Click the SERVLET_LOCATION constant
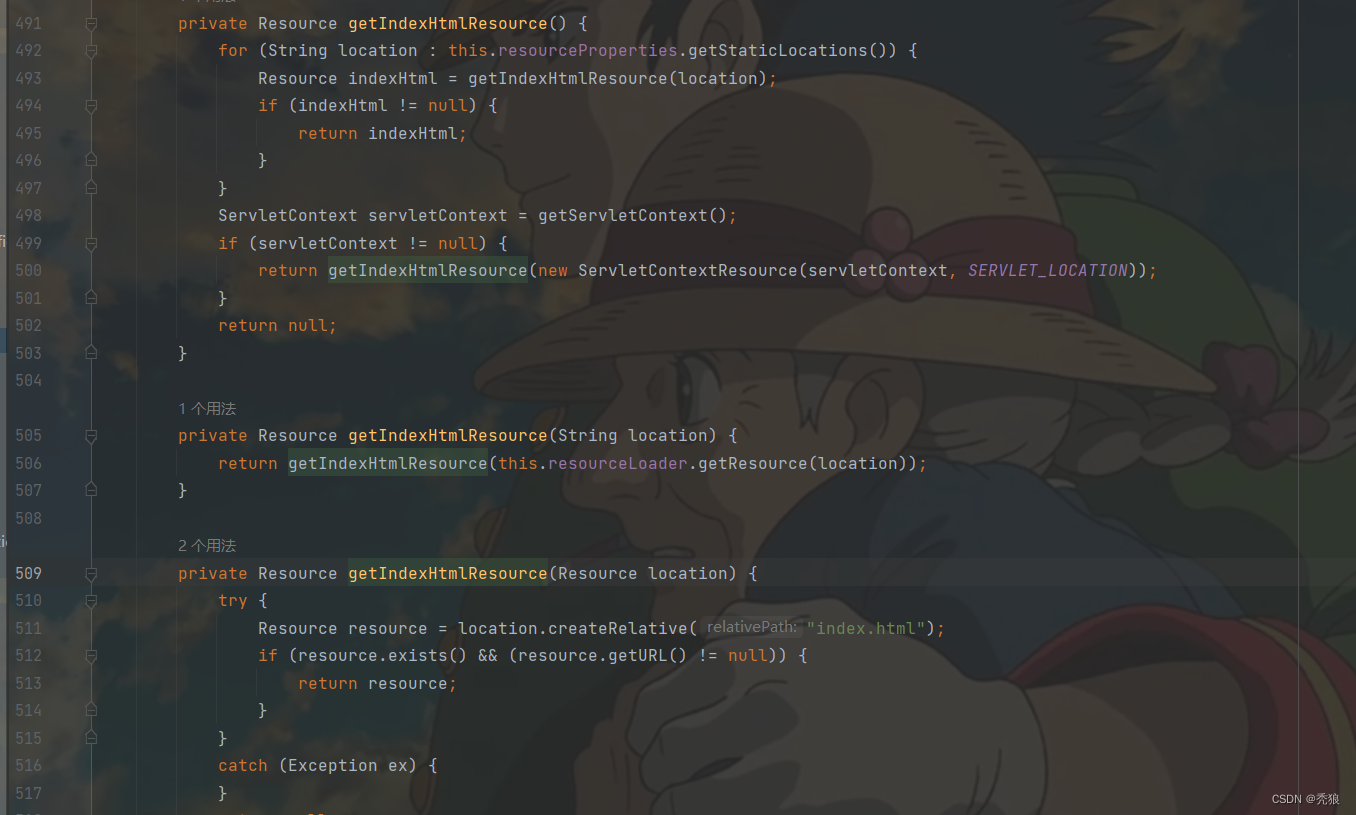The width and height of the screenshot is (1356, 815). 1048,270
